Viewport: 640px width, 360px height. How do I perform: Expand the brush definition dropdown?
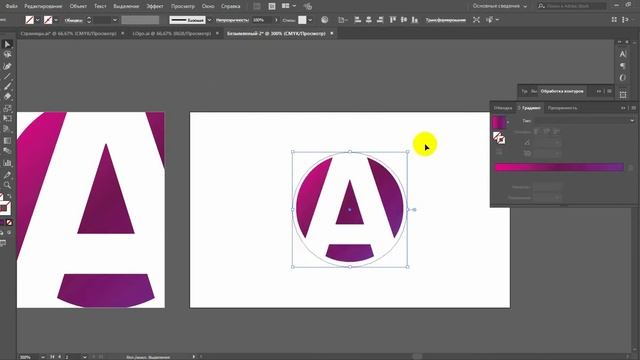tap(209, 20)
